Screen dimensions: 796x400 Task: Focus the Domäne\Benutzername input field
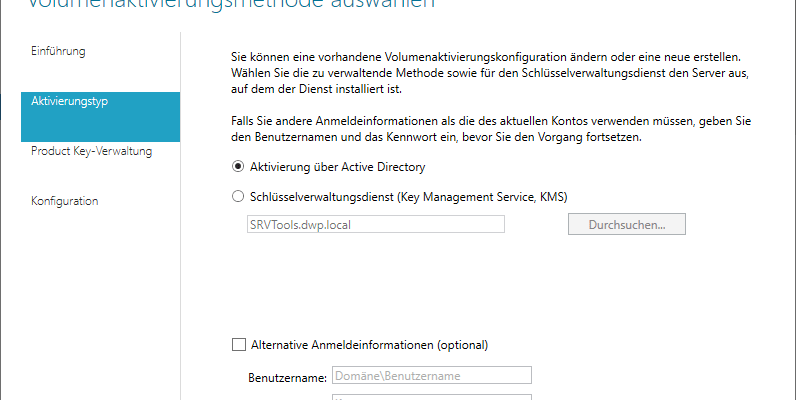[x=431, y=376]
